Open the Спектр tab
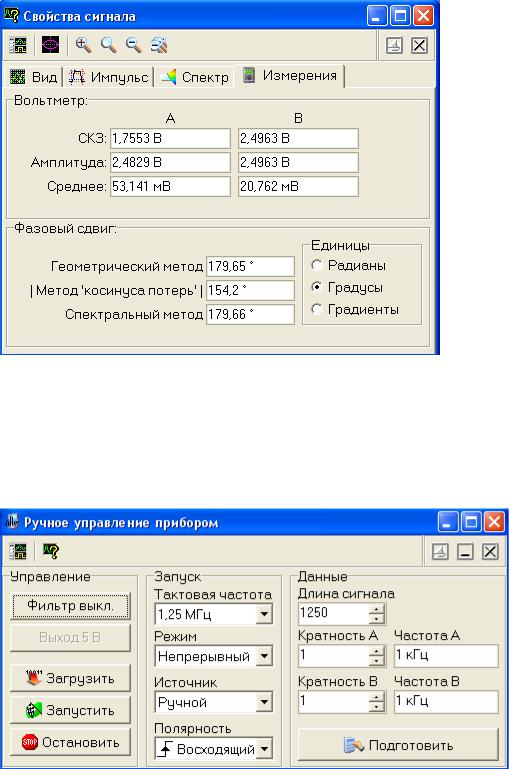Screen dimensions: 509x769 pyautogui.click(x=195, y=77)
